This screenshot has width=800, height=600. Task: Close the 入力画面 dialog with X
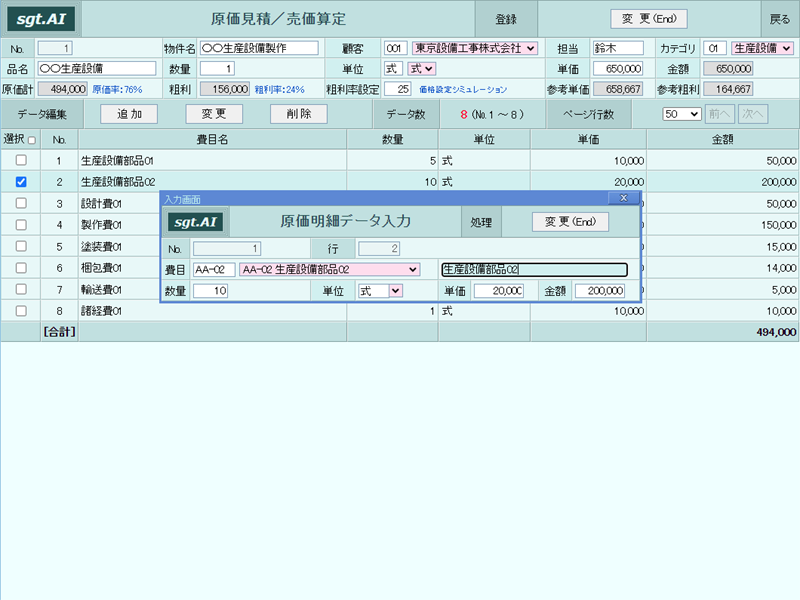[623, 198]
